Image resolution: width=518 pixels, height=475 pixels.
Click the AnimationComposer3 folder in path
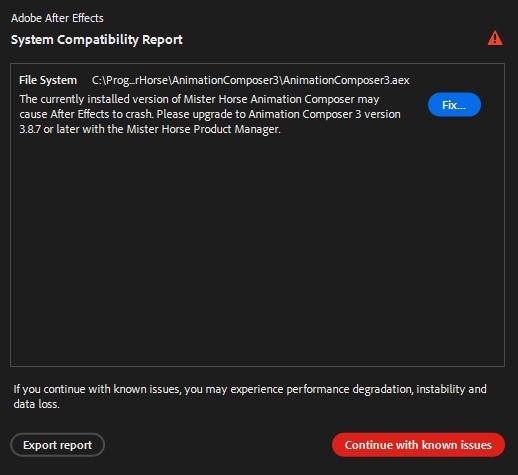pos(225,80)
